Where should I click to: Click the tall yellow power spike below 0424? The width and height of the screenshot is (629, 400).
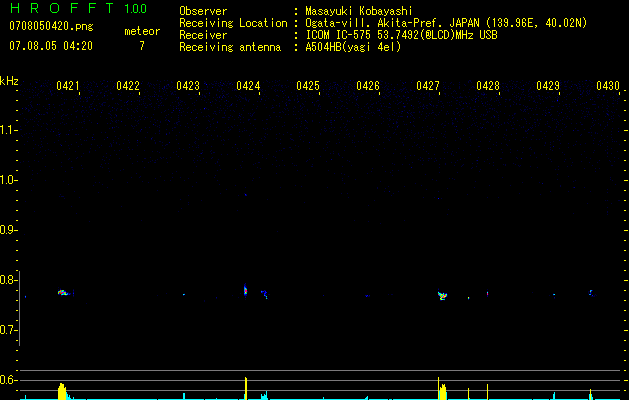coord(246,388)
